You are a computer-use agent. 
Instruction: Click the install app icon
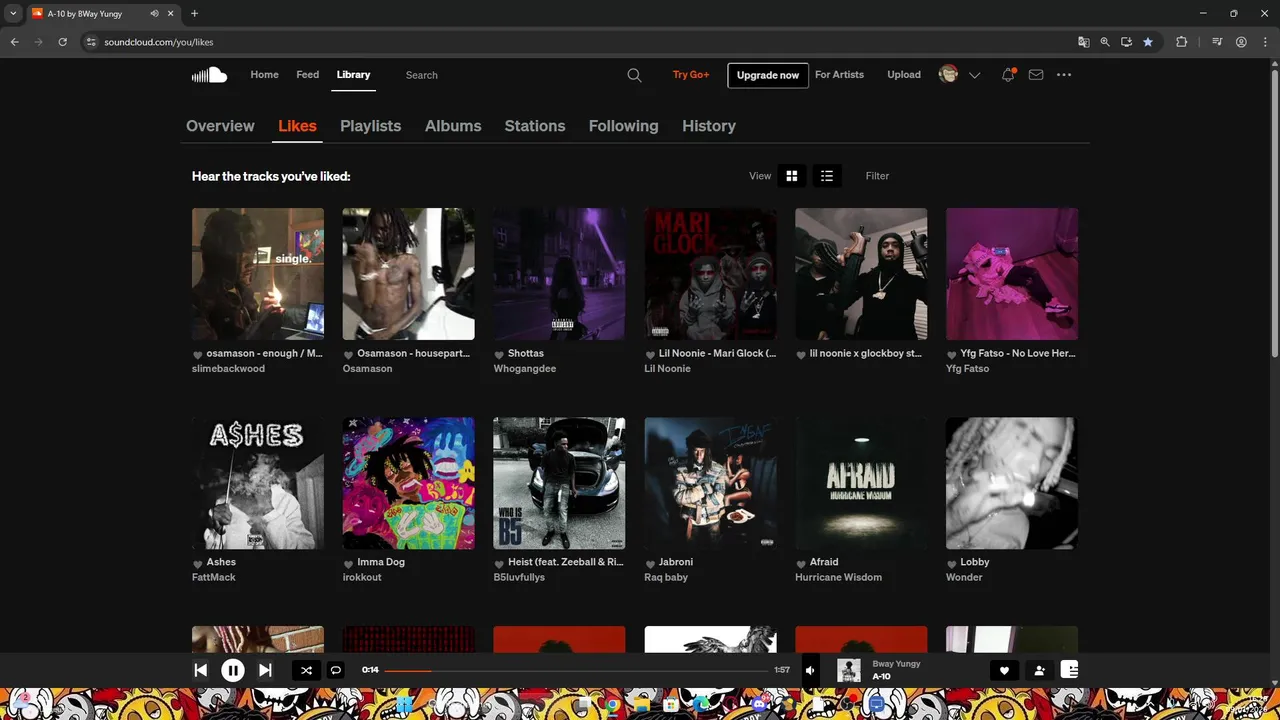1126,42
